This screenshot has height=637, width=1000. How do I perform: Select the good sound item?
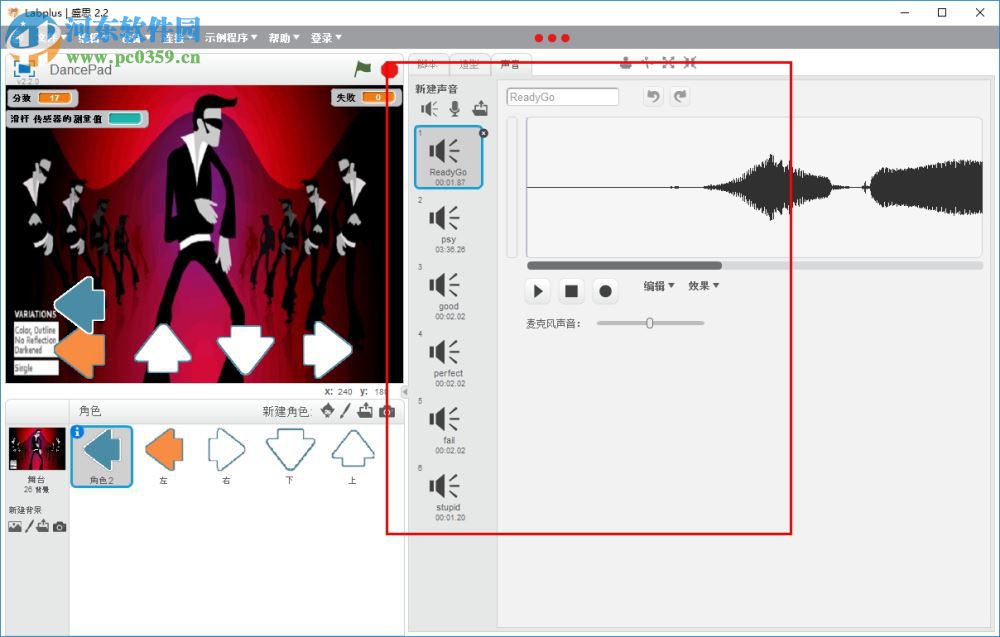tap(448, 293)
